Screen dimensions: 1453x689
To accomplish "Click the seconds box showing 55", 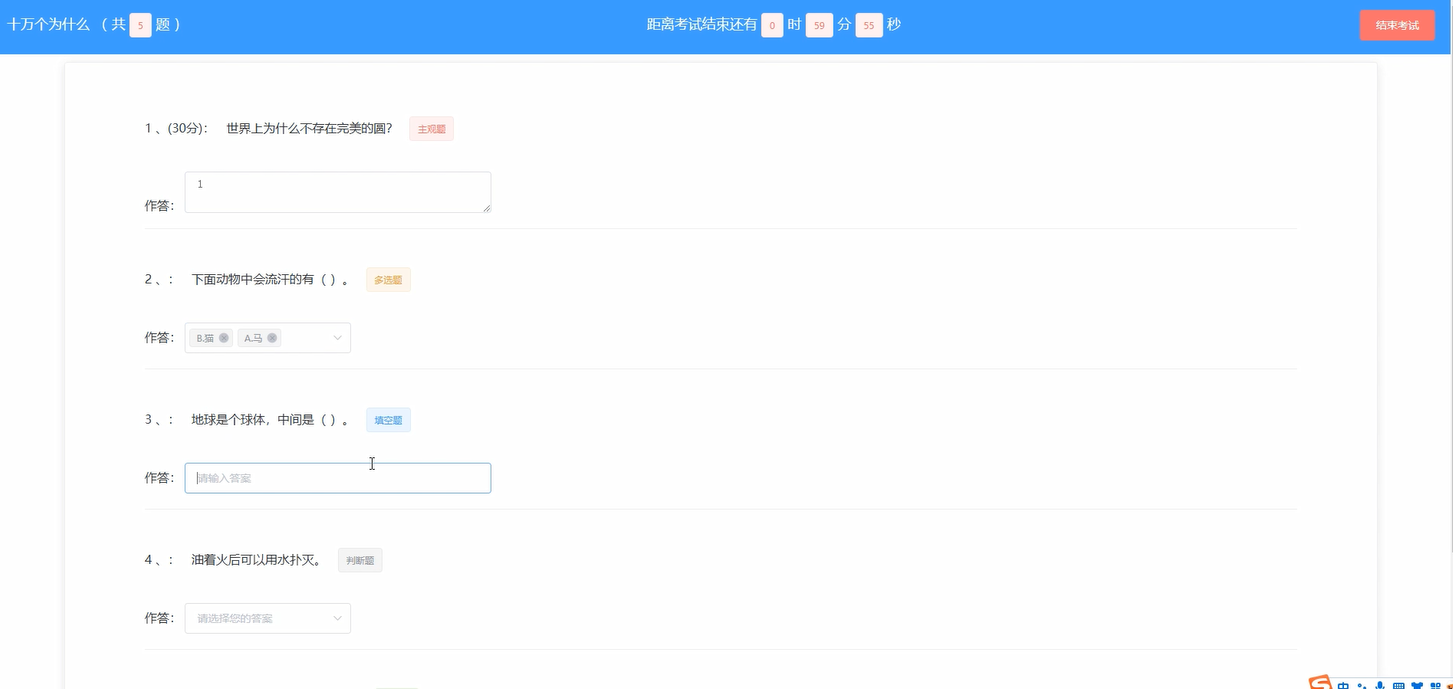I will pos(869,25).
